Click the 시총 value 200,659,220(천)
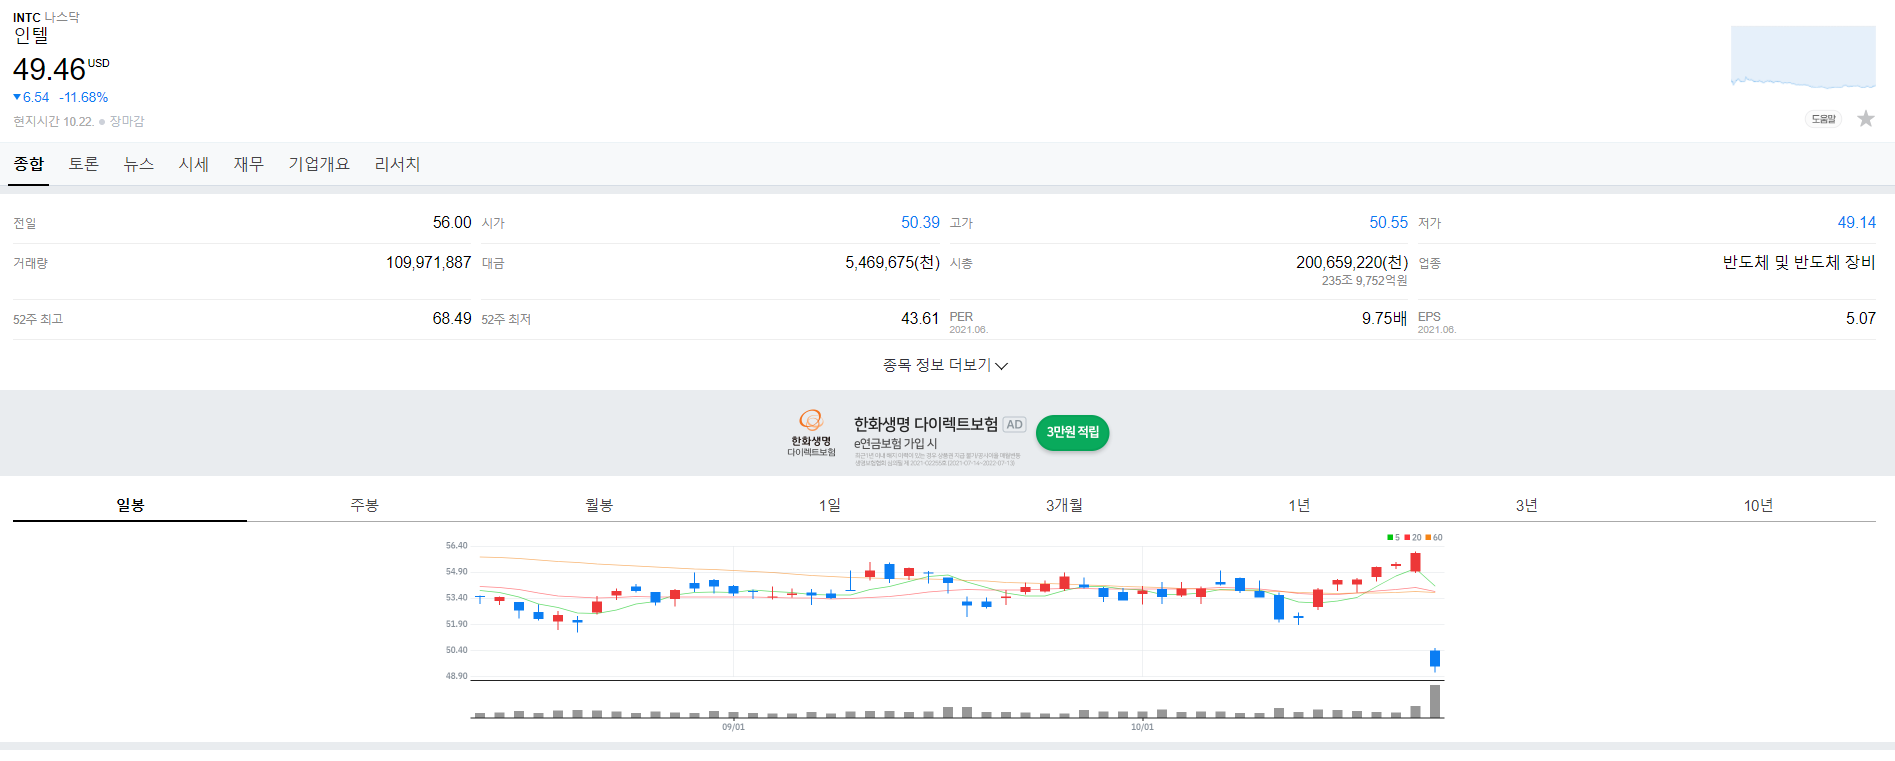This screenshot has width=1895, height=761. (x=1352, y=262)
